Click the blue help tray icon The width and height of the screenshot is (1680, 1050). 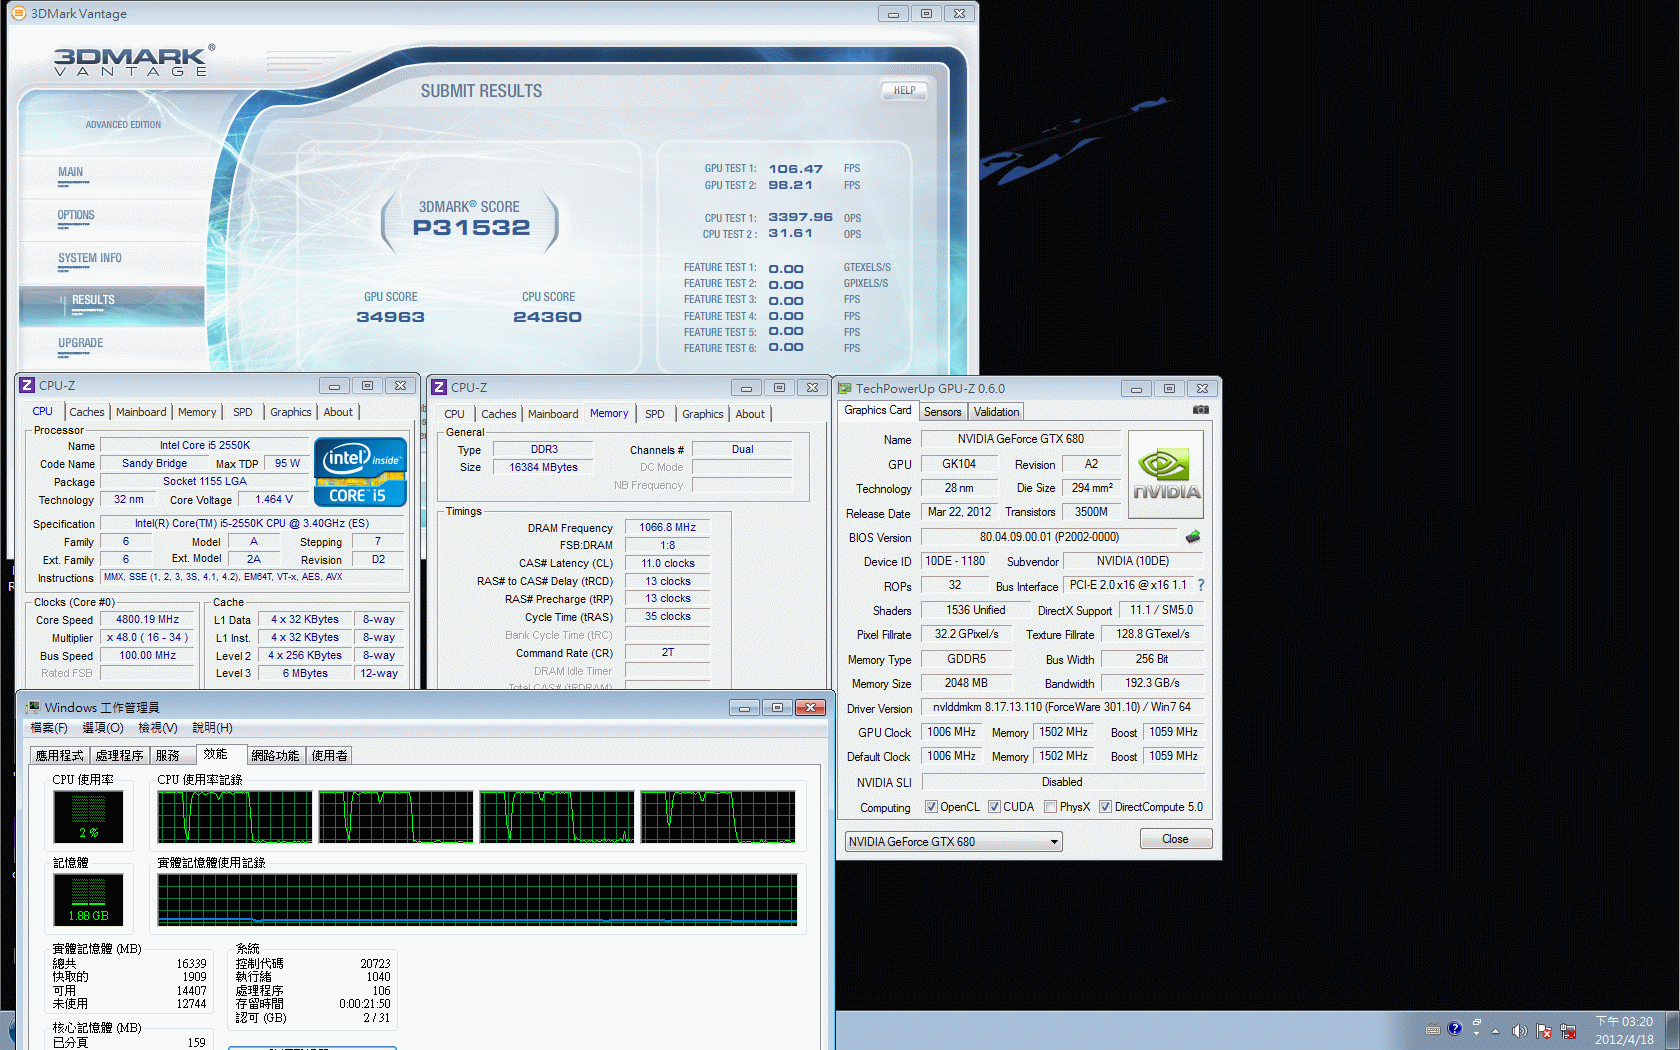(x=1454, y=1028)
